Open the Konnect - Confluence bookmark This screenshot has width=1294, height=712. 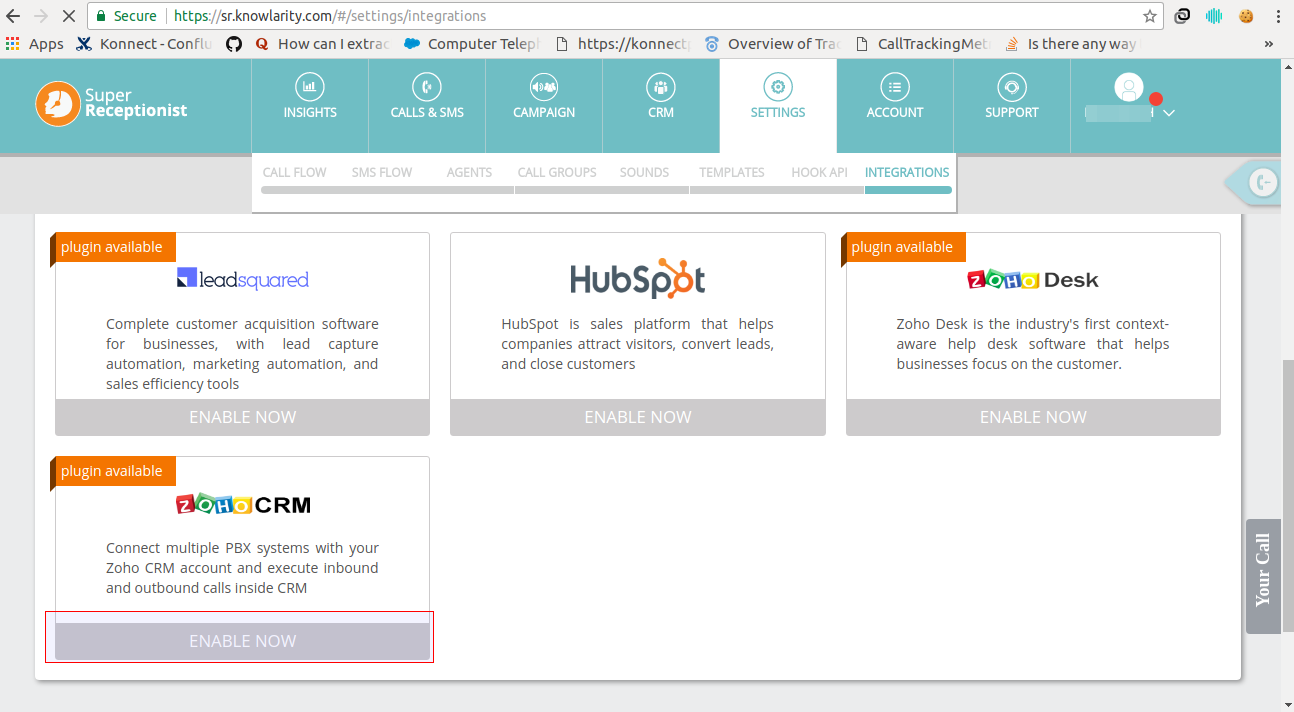pyautogui.click(x=144, y=44)
